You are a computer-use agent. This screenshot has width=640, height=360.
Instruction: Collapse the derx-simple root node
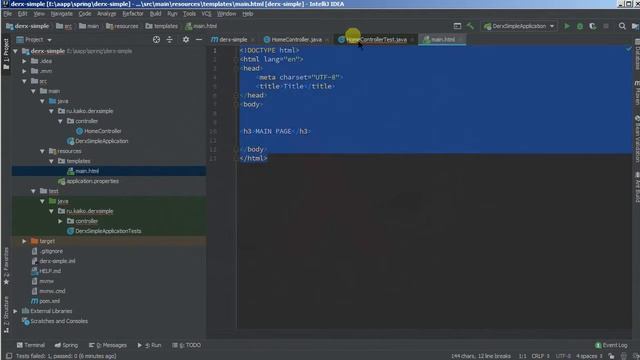click(16, 51)
